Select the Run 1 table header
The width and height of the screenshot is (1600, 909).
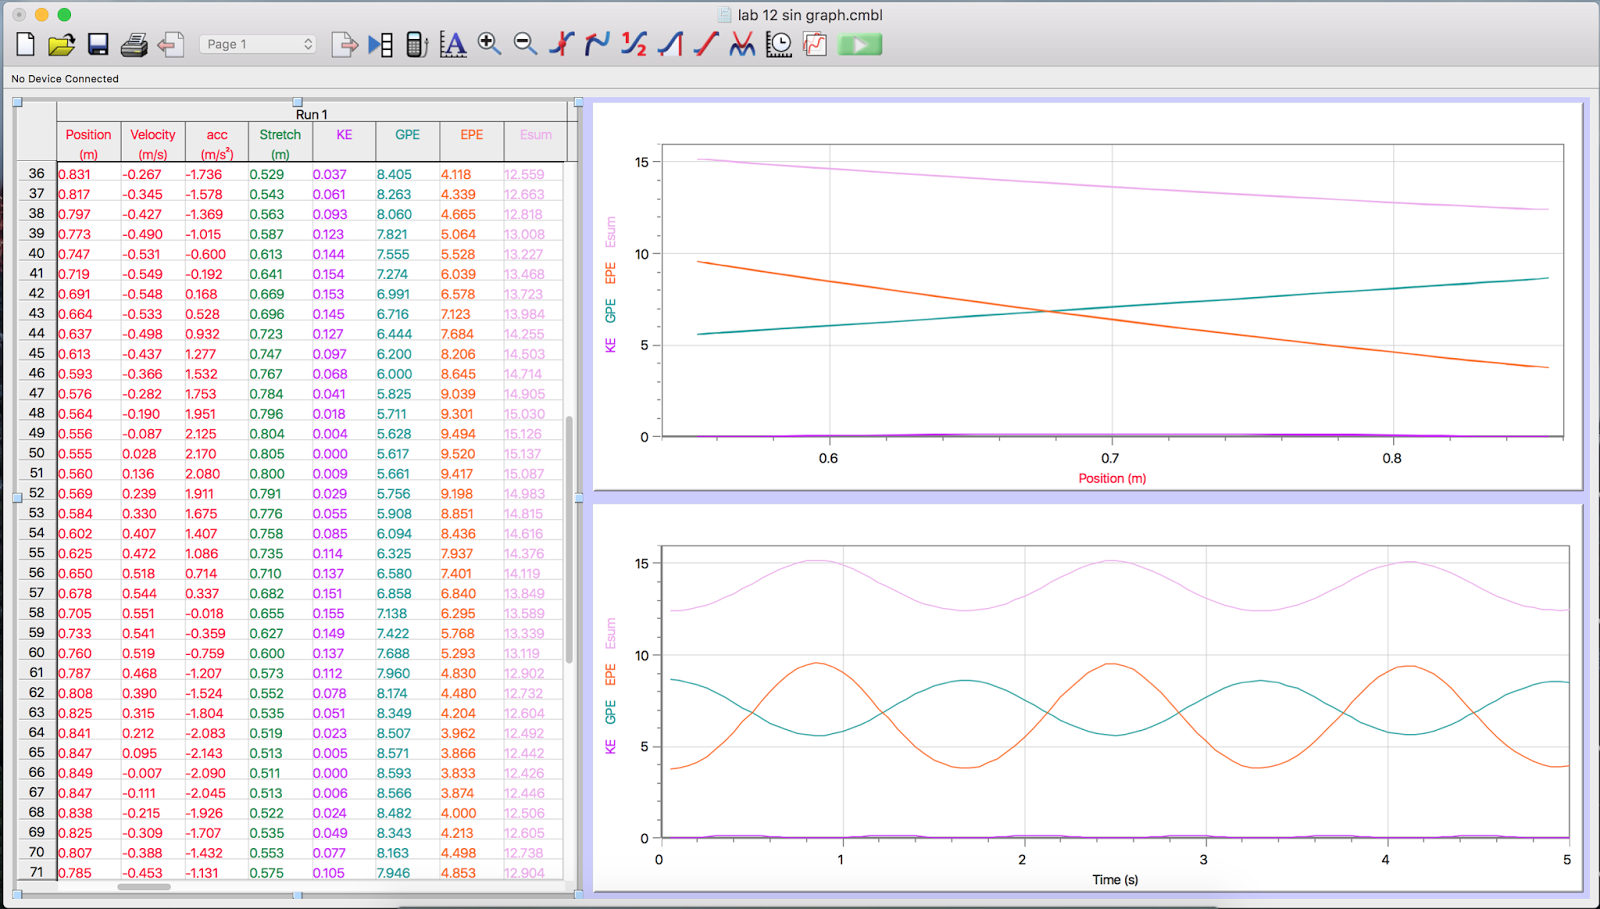[311, 113]
